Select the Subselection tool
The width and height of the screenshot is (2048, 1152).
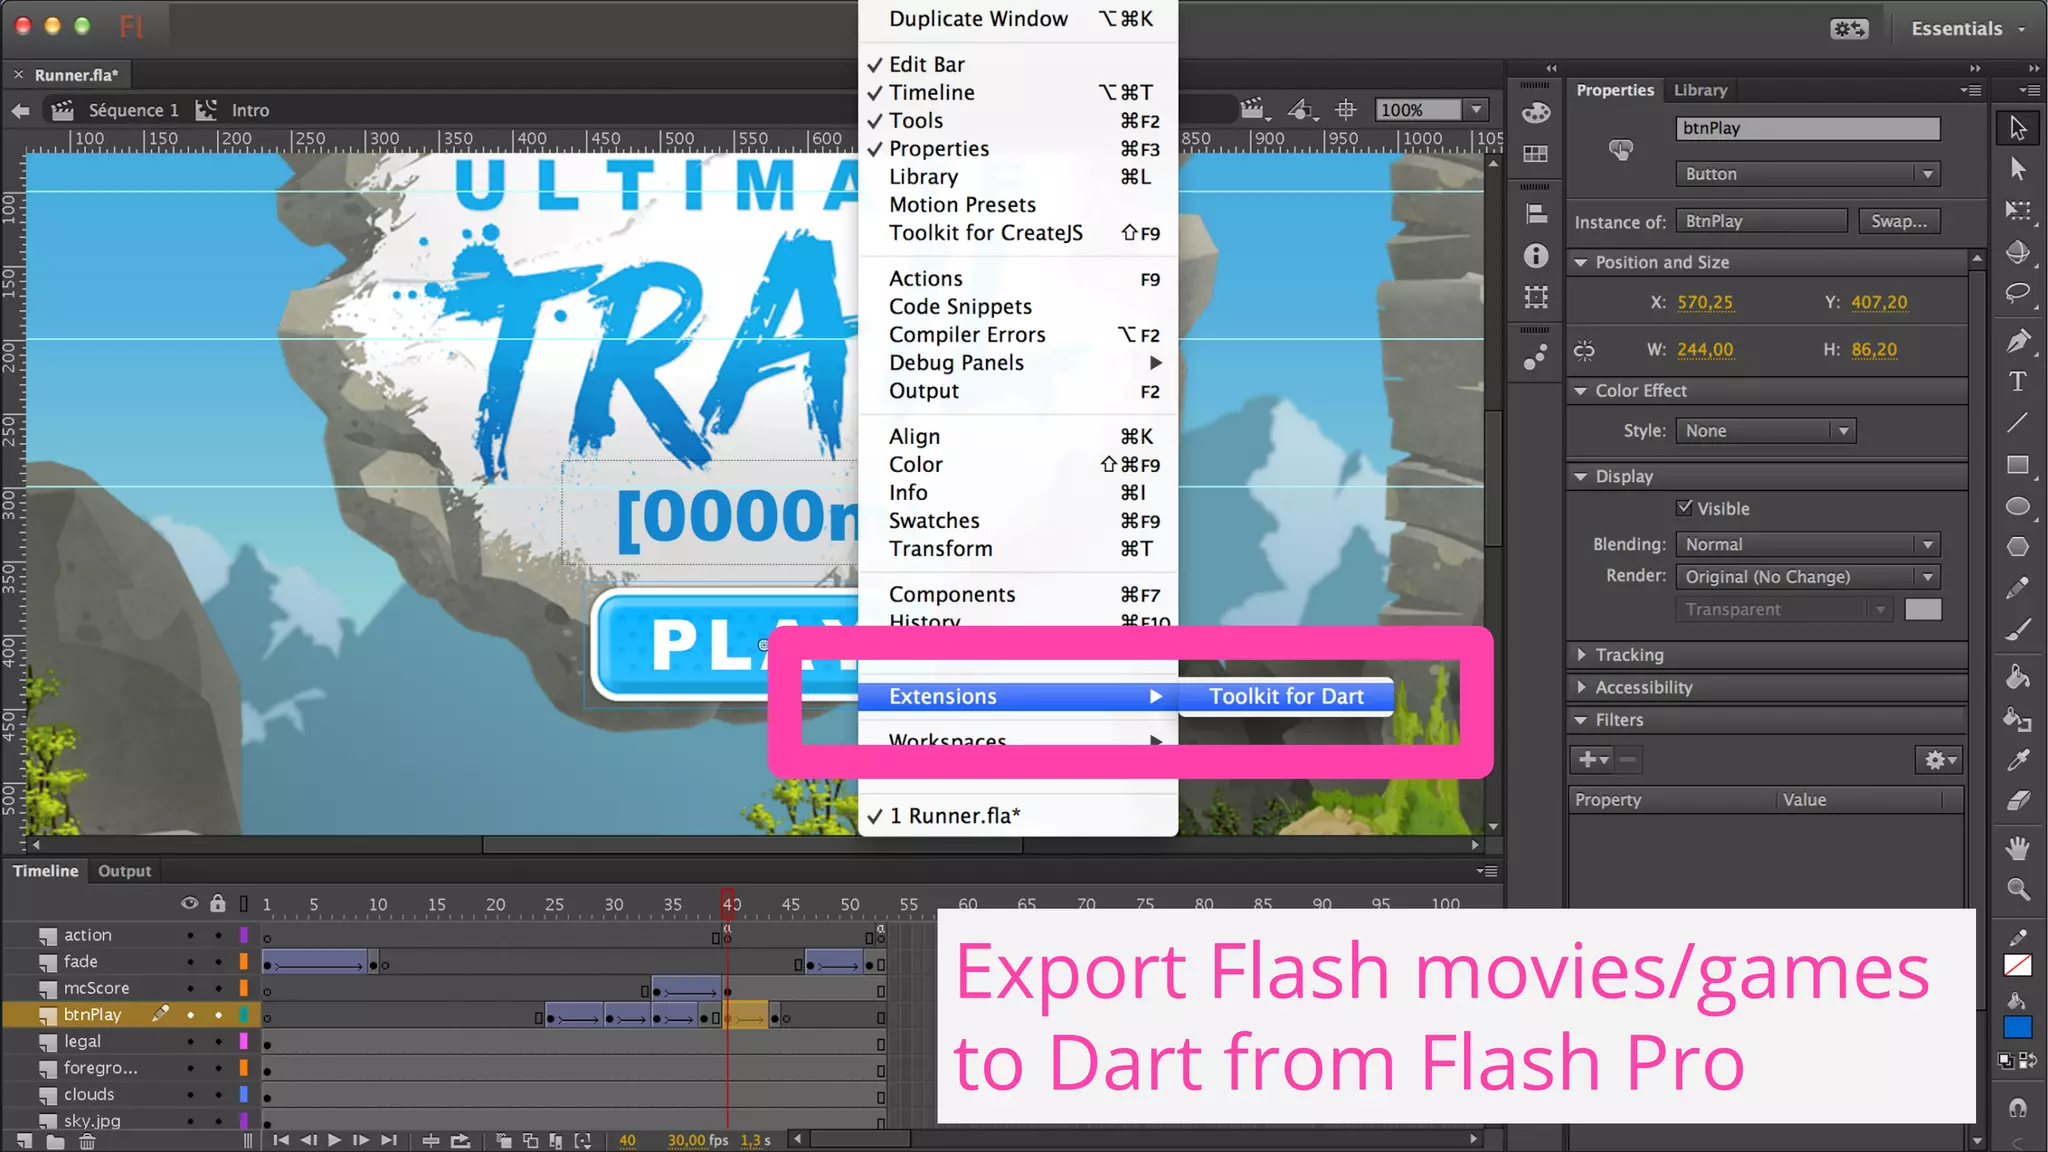tap(2018, 169)
